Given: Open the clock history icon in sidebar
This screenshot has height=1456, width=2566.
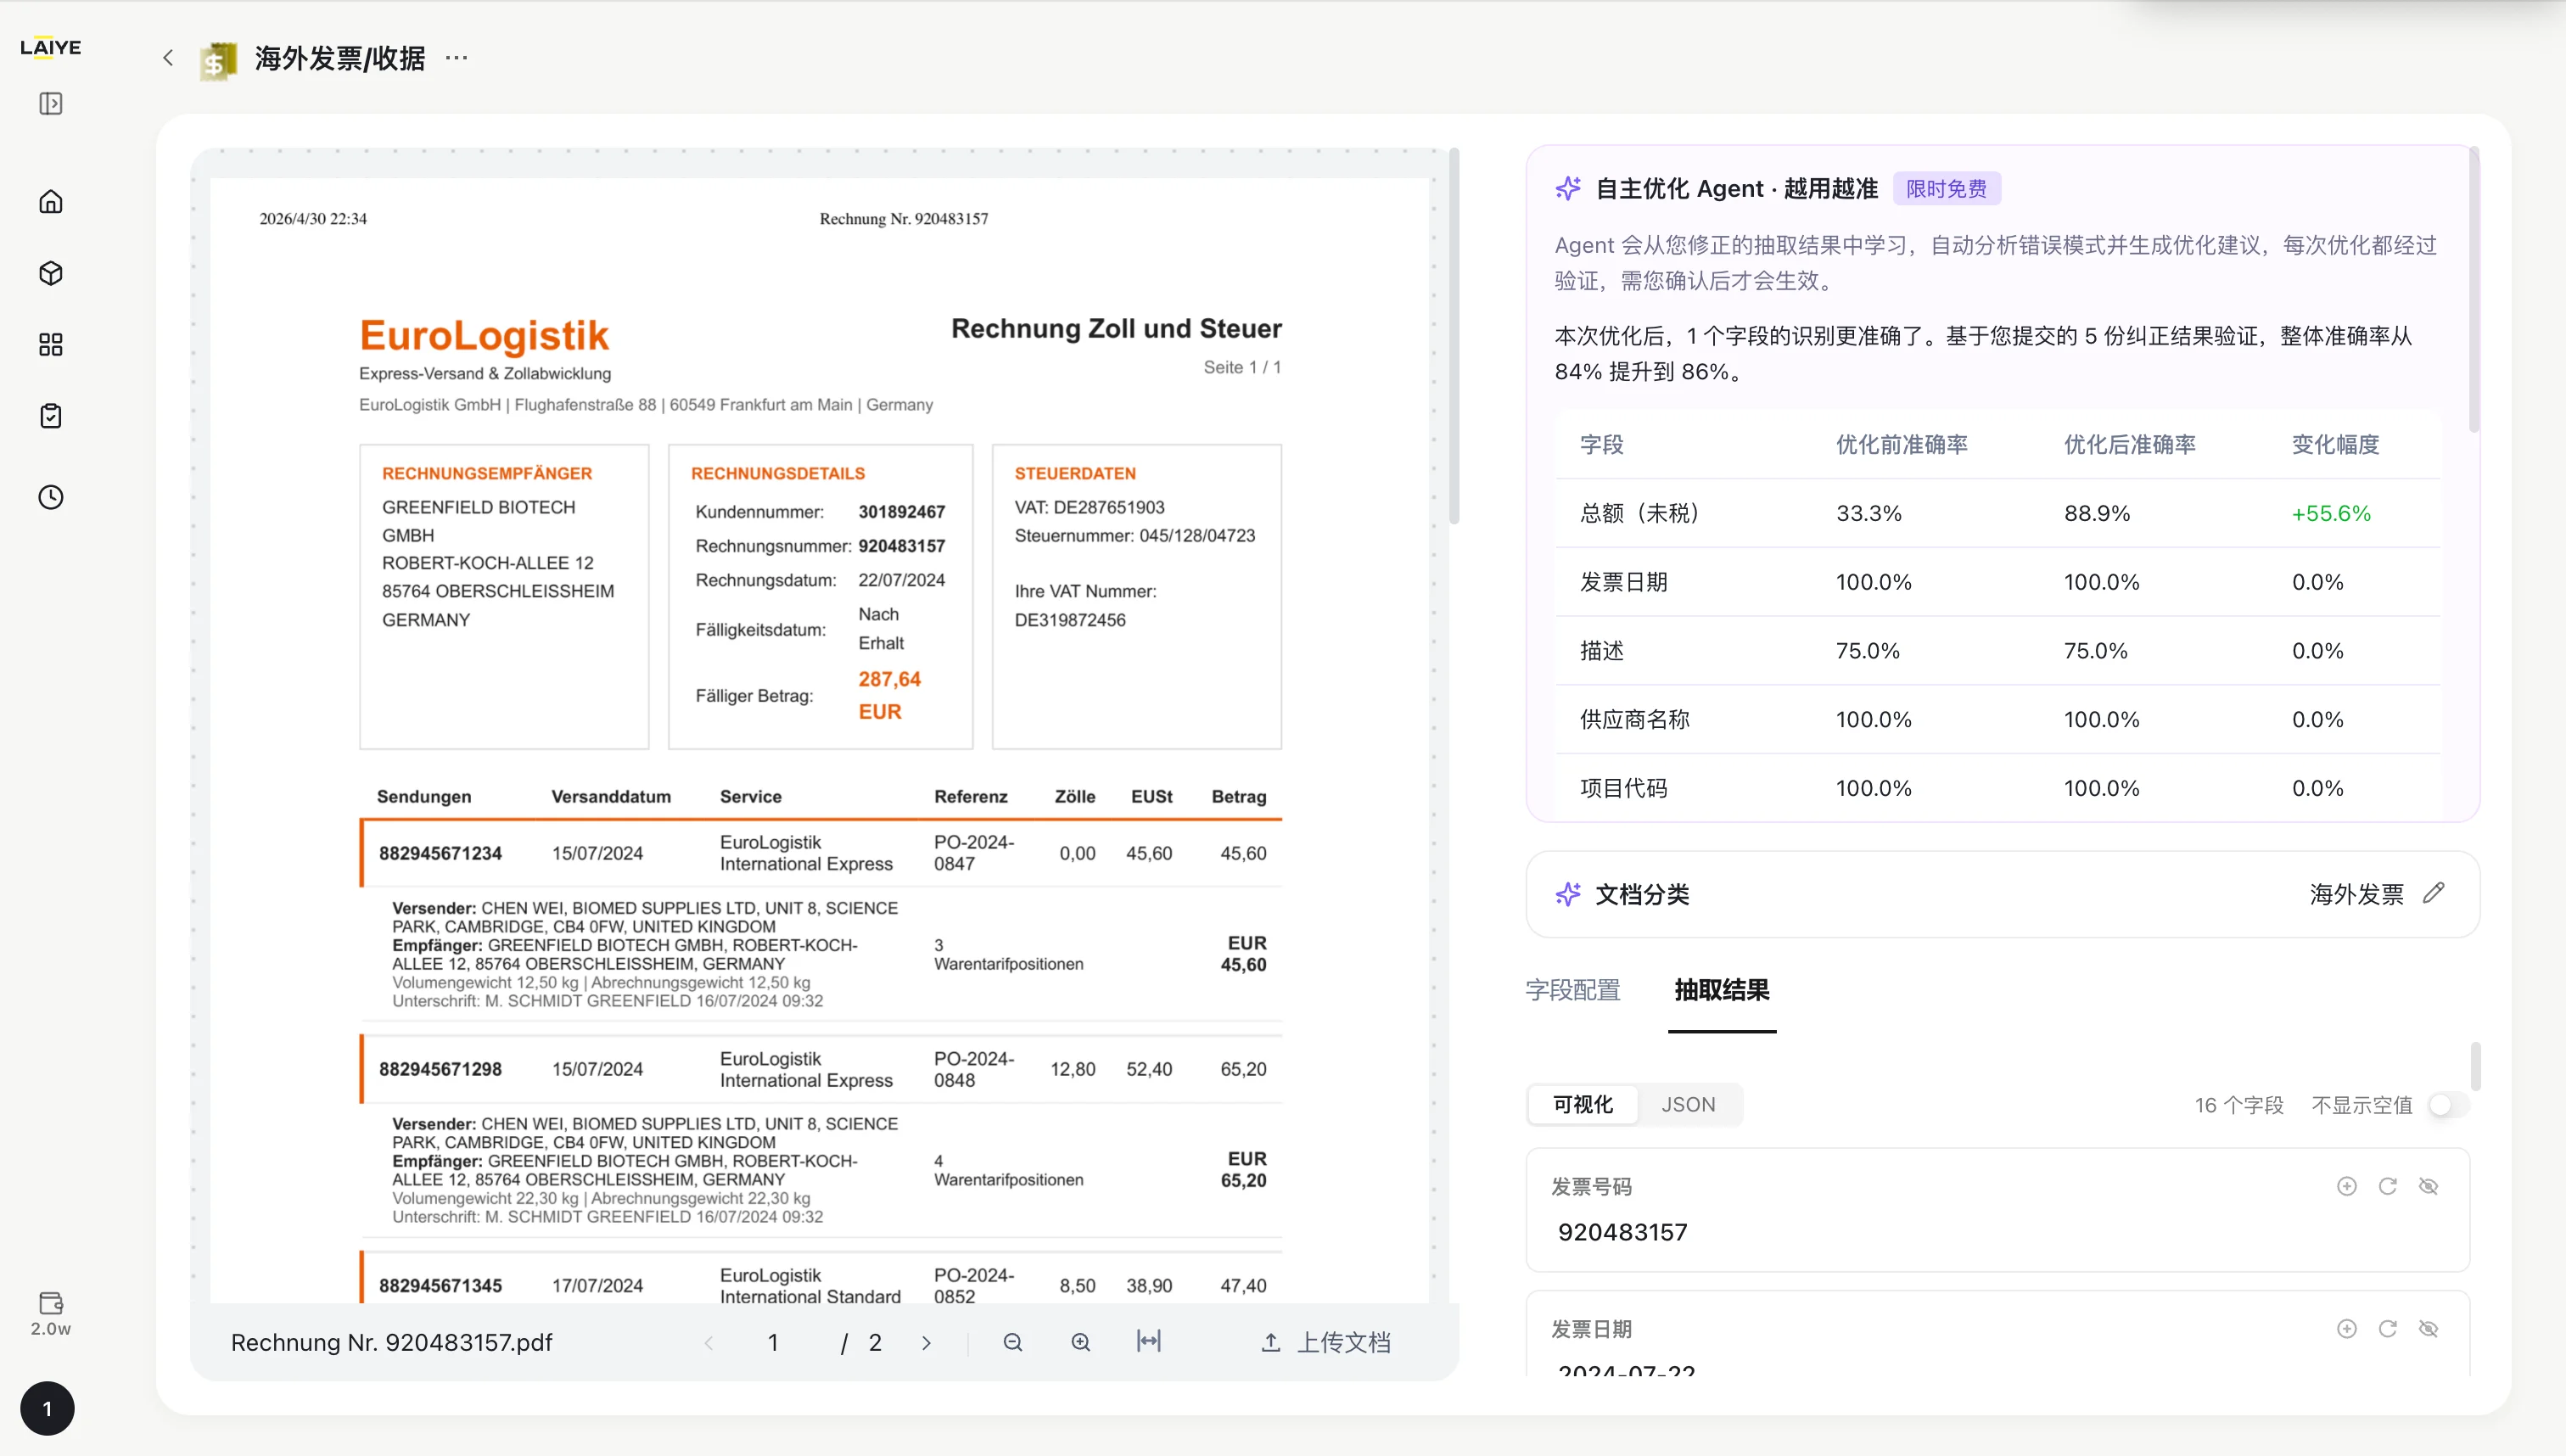Looking at the screenshot, I should pyautogui.click(x=51, y=497).
